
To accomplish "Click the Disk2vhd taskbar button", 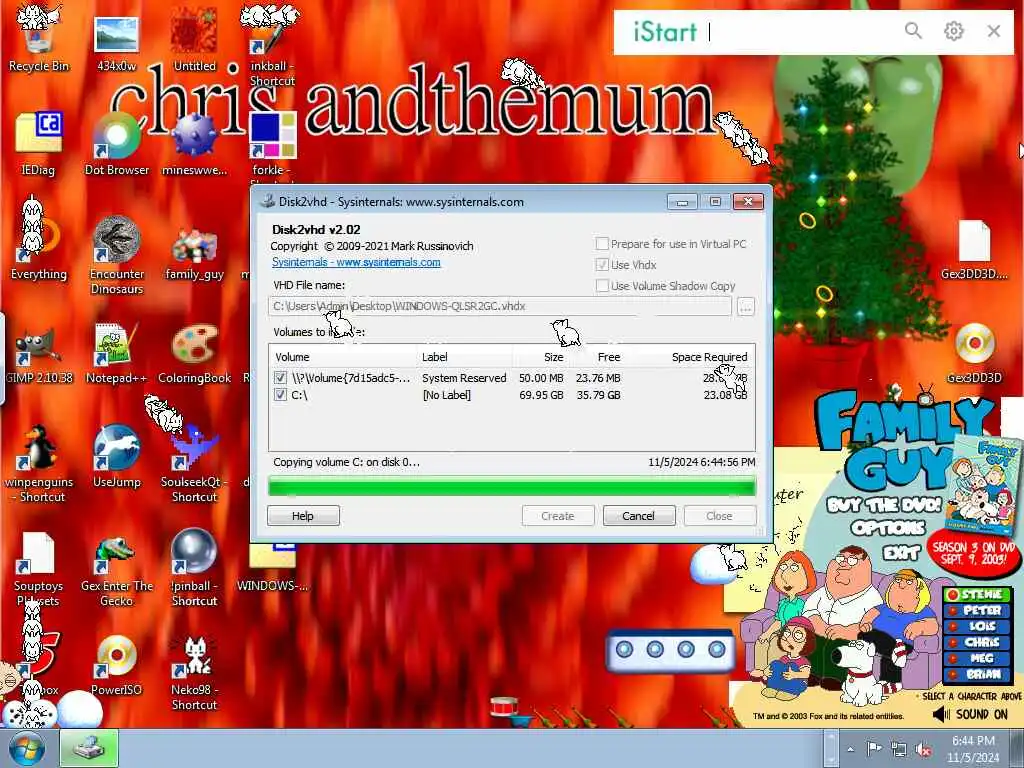I will (89, 749).
